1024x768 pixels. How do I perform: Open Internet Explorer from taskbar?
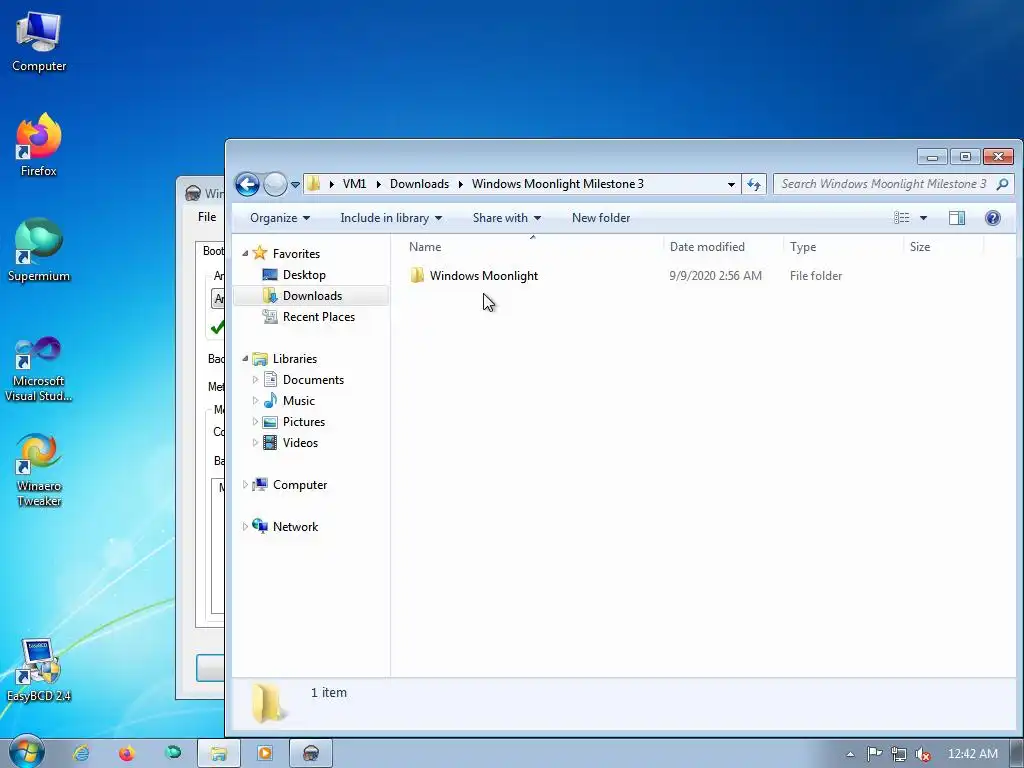(81, 753)
